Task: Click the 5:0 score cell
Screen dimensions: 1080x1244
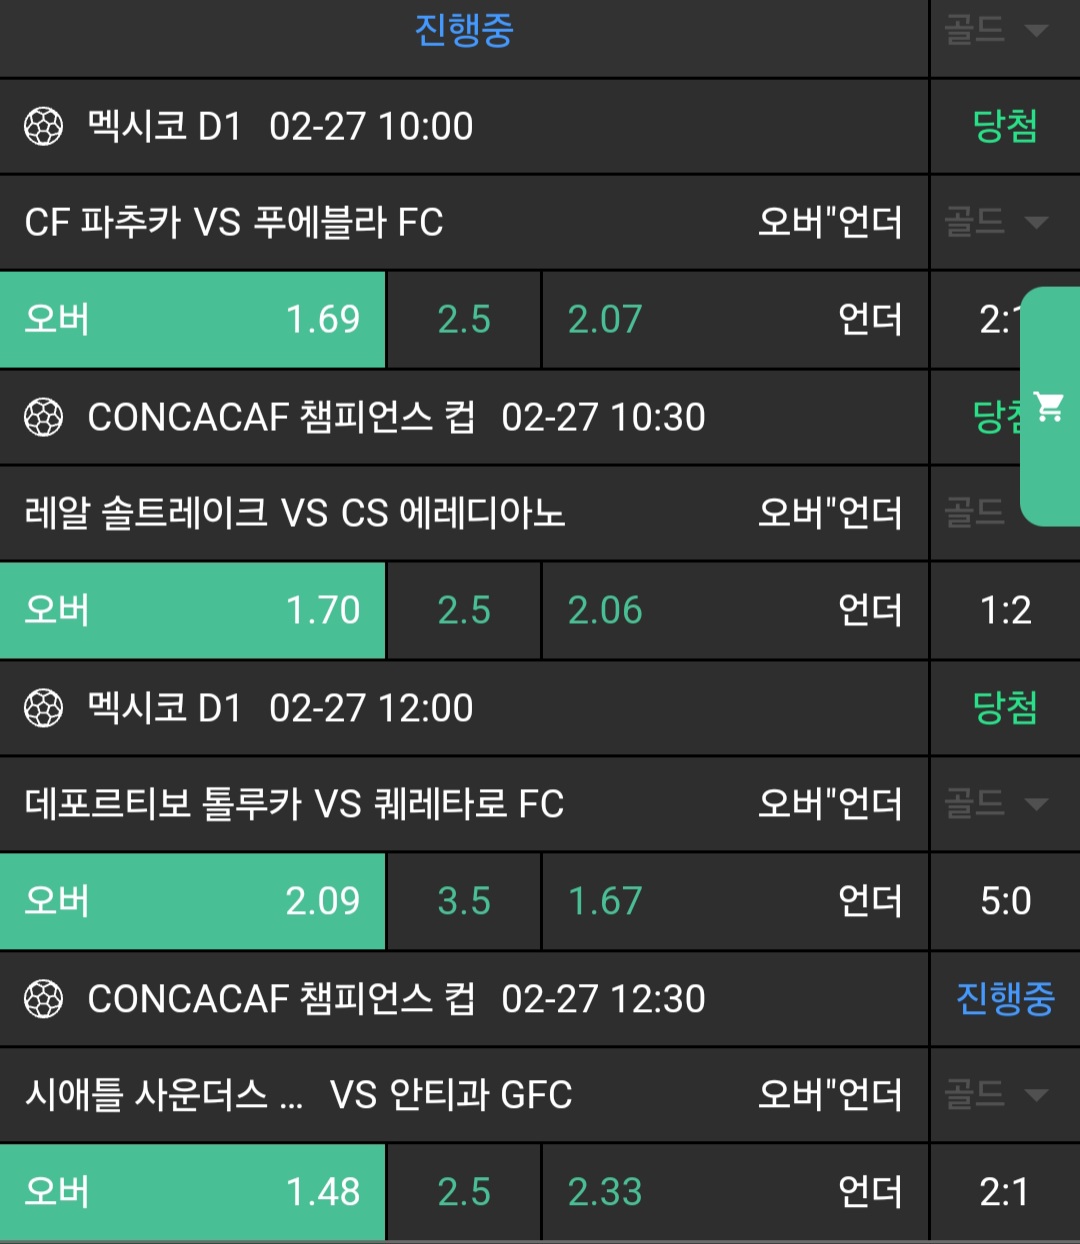Action: 1004,902
